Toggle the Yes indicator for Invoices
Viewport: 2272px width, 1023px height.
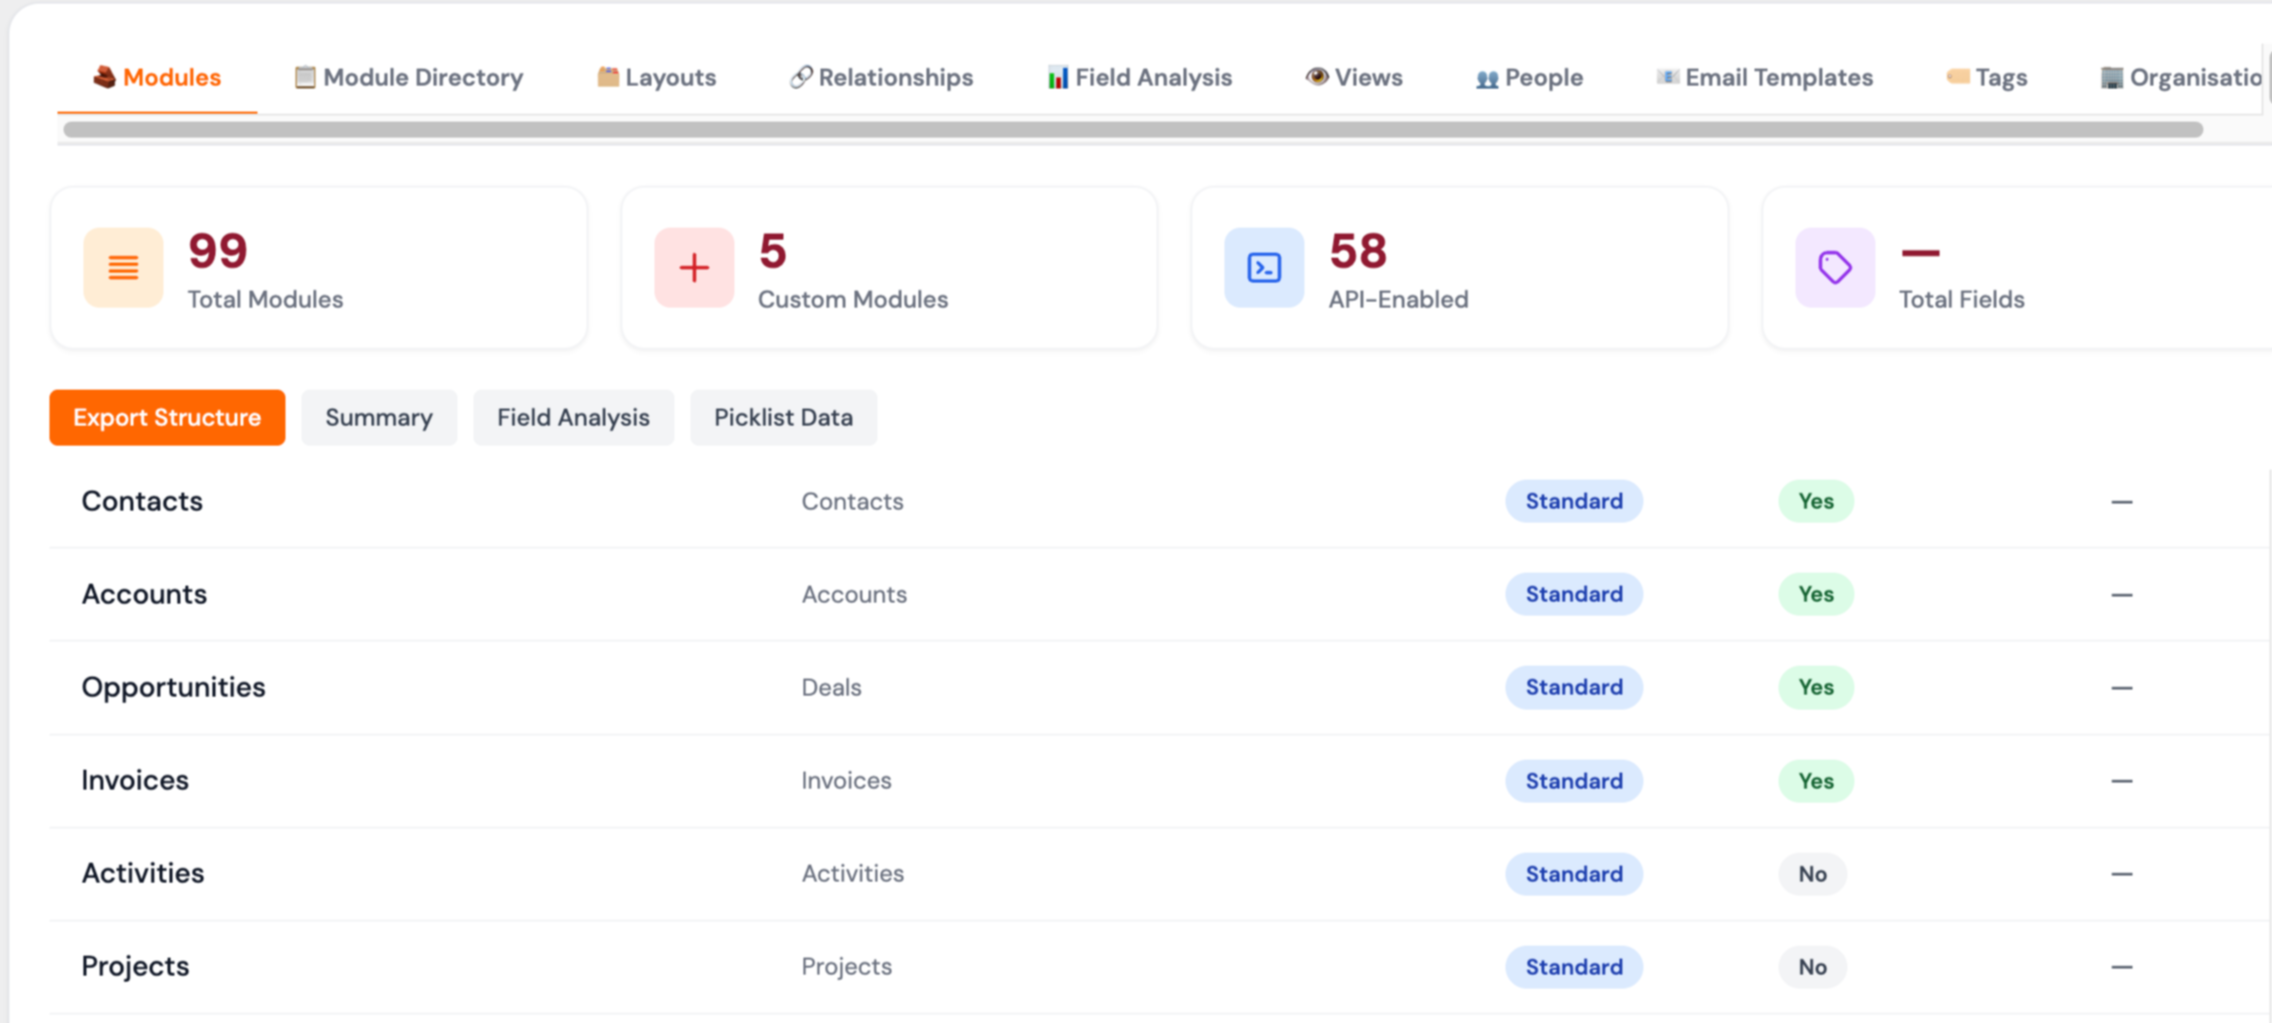pyautogui.click(x=1815, y=781)
